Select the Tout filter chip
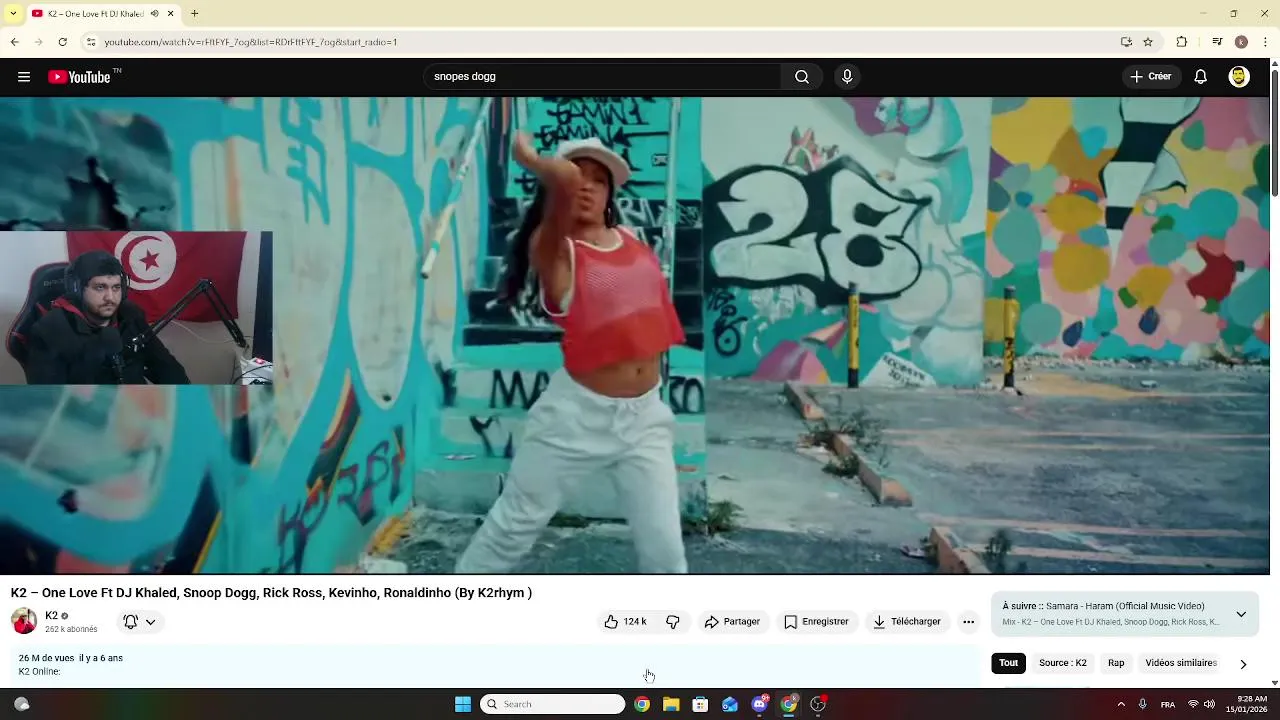The height and width of the screenshot is (720, 1280). 1008,663
